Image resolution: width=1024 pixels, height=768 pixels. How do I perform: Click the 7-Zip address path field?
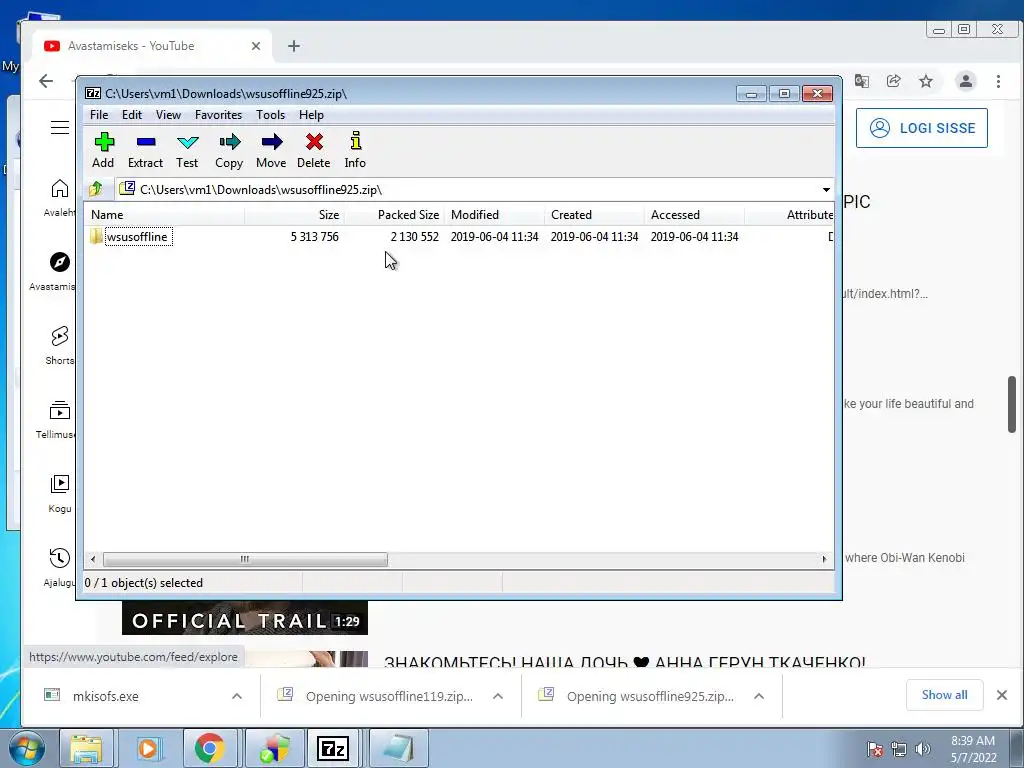pos(467,189)
